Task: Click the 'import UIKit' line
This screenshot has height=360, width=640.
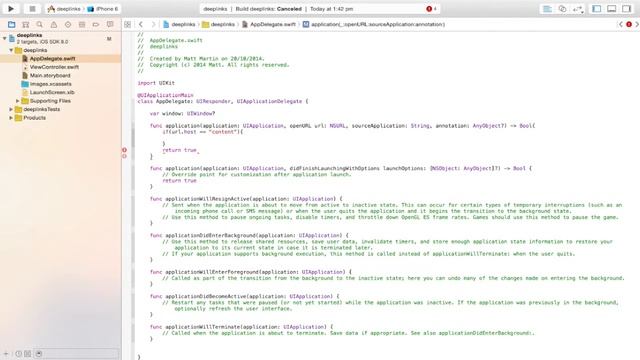Action: click(x=156, y=83)
